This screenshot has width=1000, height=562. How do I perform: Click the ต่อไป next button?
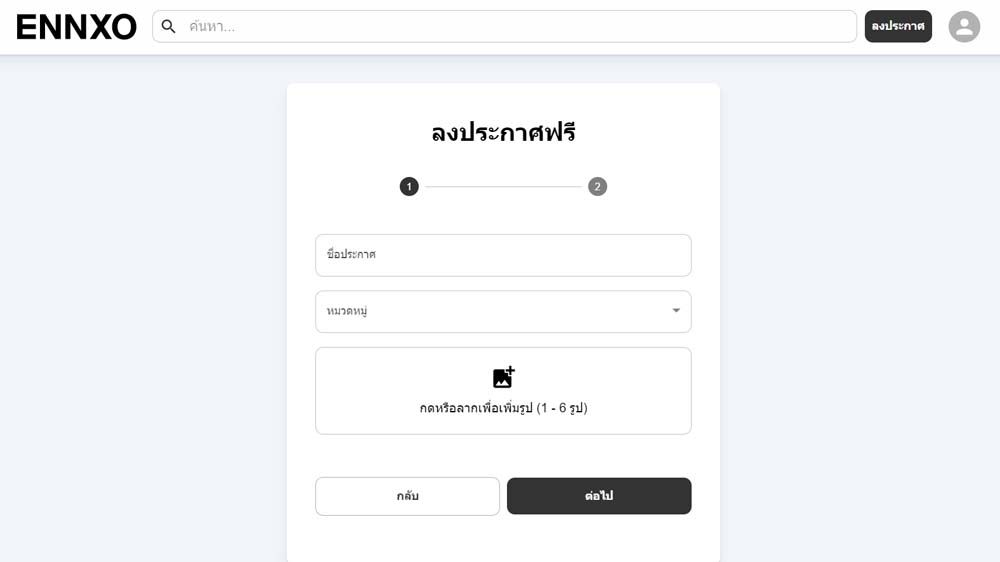[599, 496]
